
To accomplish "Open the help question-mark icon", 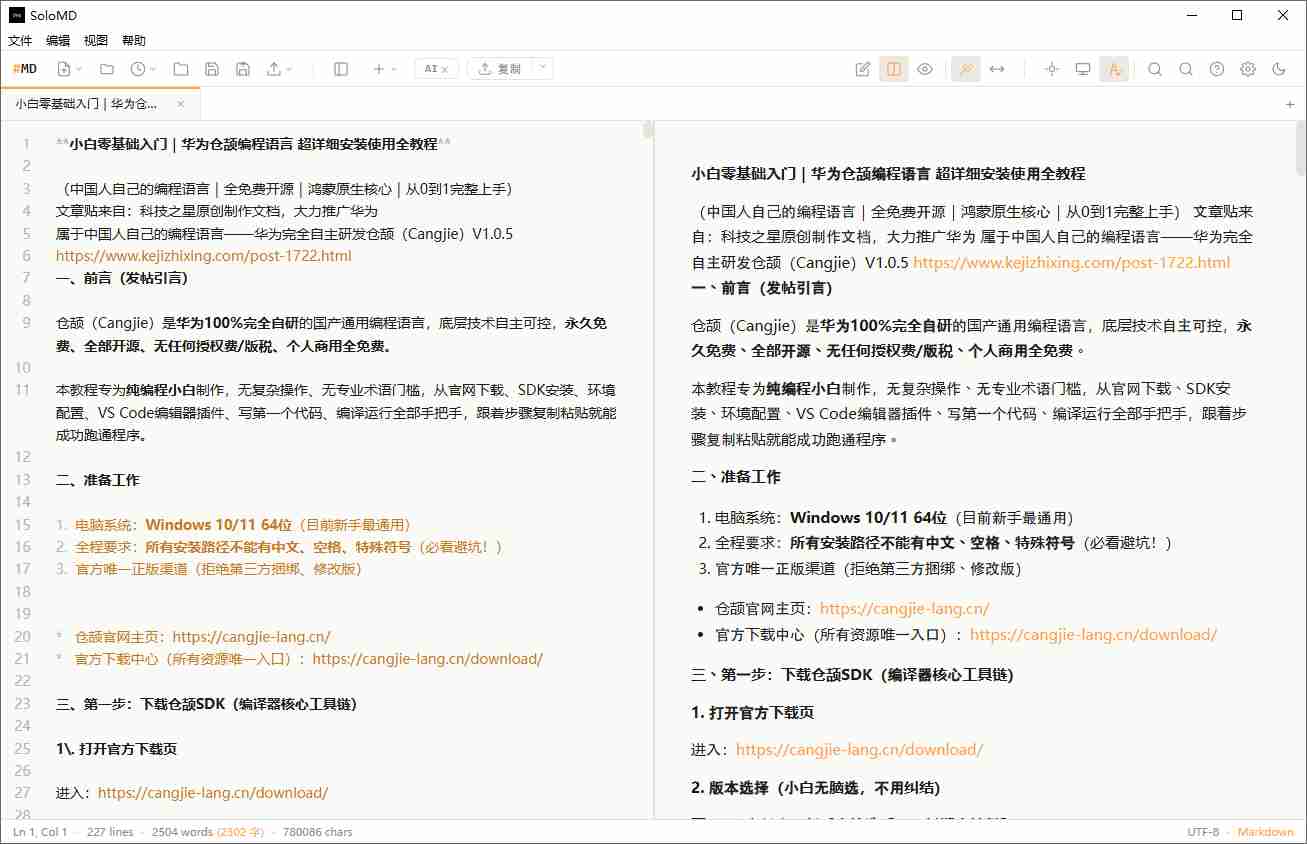I will [1216, 68].
